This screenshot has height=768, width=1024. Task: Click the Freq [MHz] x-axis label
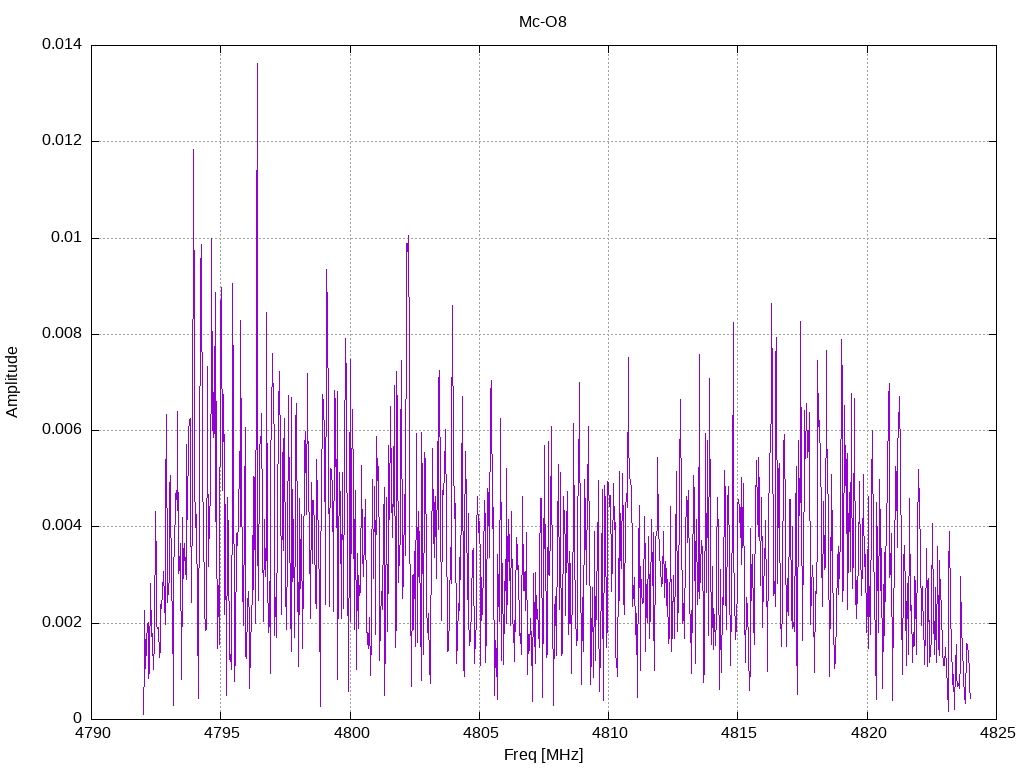coord(543,755)
